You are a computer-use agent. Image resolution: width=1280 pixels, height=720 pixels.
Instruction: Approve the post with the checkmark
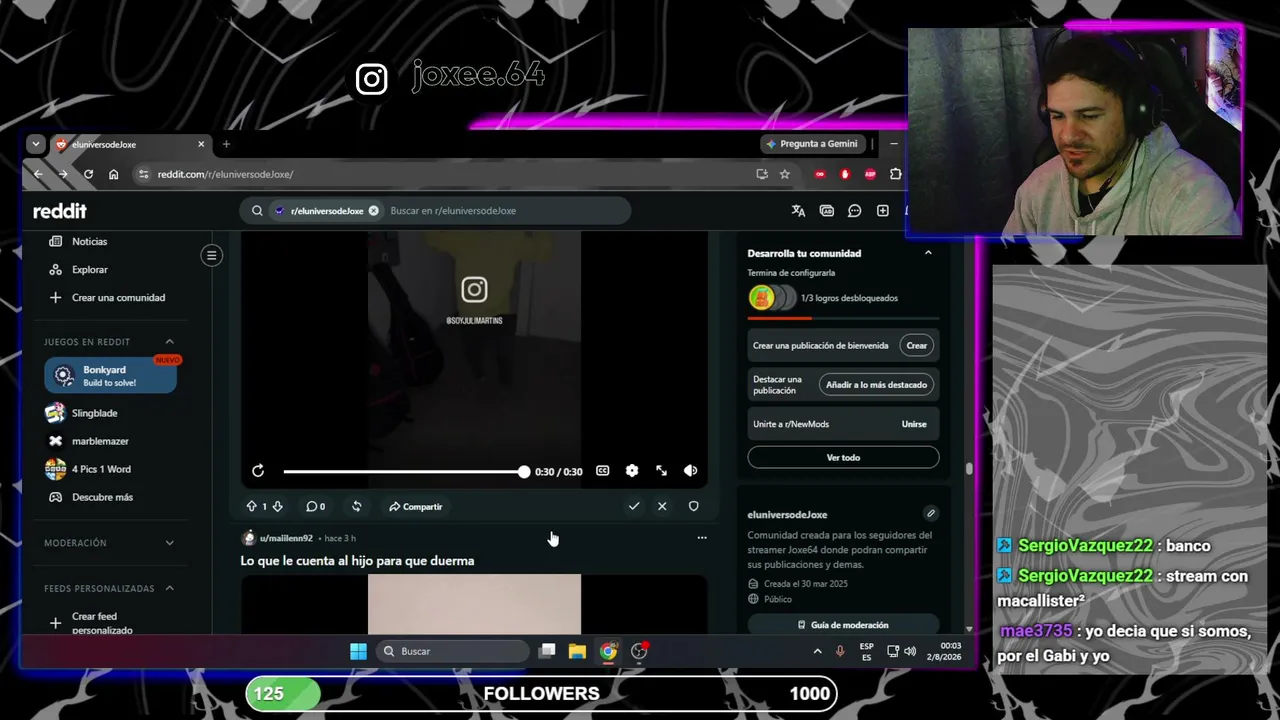(634, 507)
